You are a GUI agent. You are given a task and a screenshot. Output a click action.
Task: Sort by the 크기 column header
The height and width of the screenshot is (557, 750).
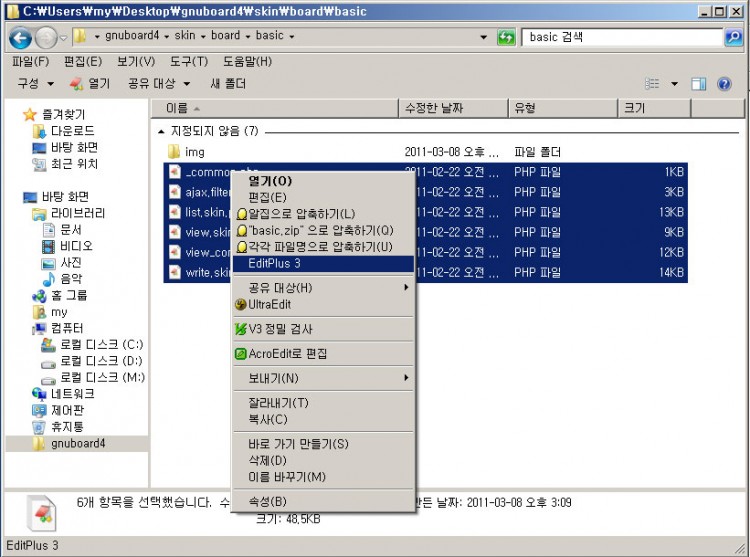[654, 109]
